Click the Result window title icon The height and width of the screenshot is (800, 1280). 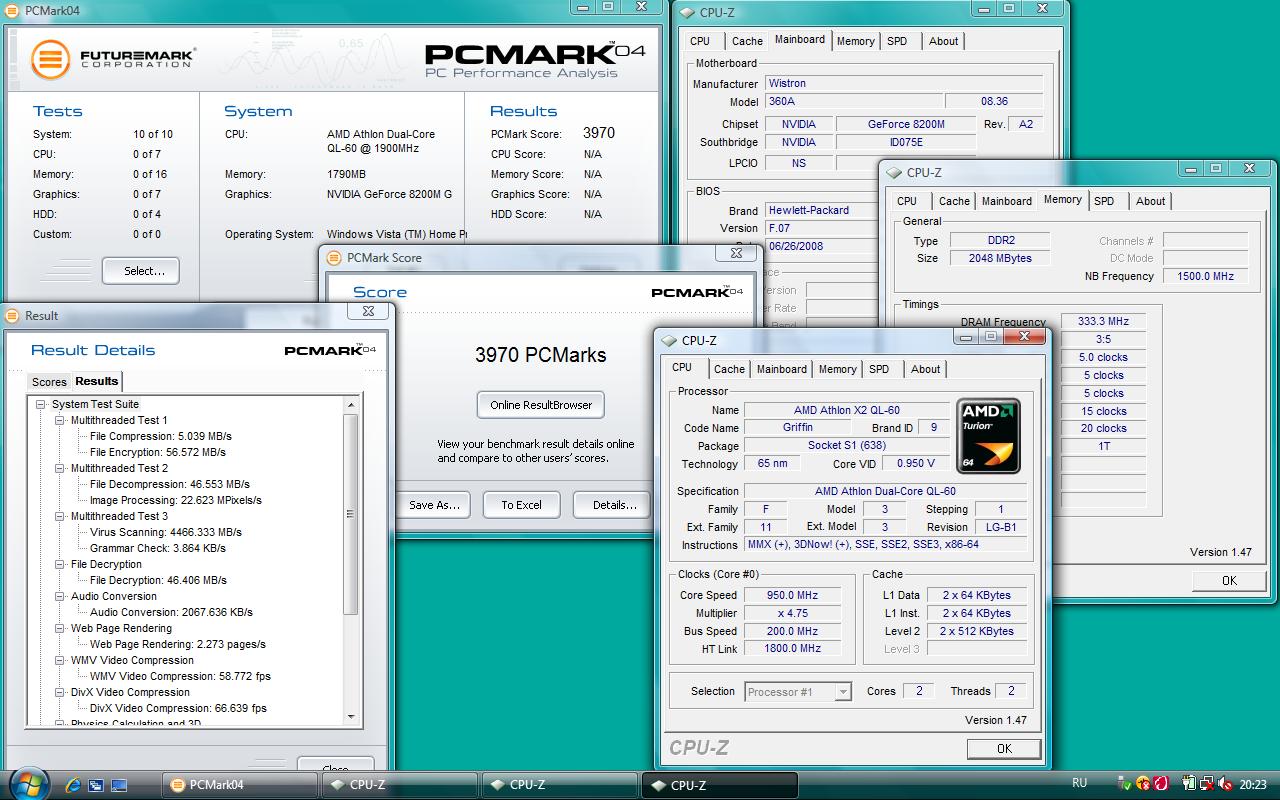[13, 315]
